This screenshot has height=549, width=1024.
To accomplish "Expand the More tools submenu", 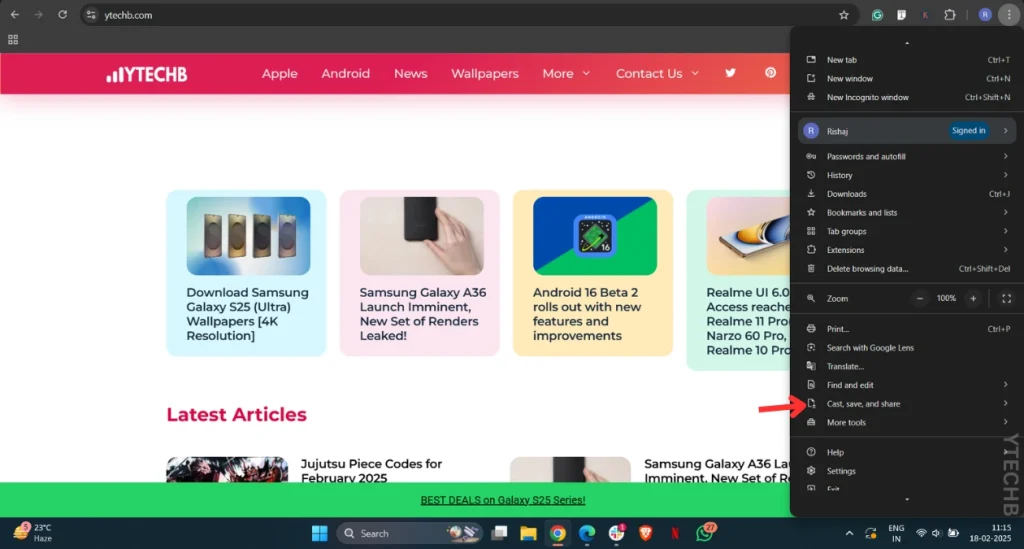I will click(x=908, y=422).
